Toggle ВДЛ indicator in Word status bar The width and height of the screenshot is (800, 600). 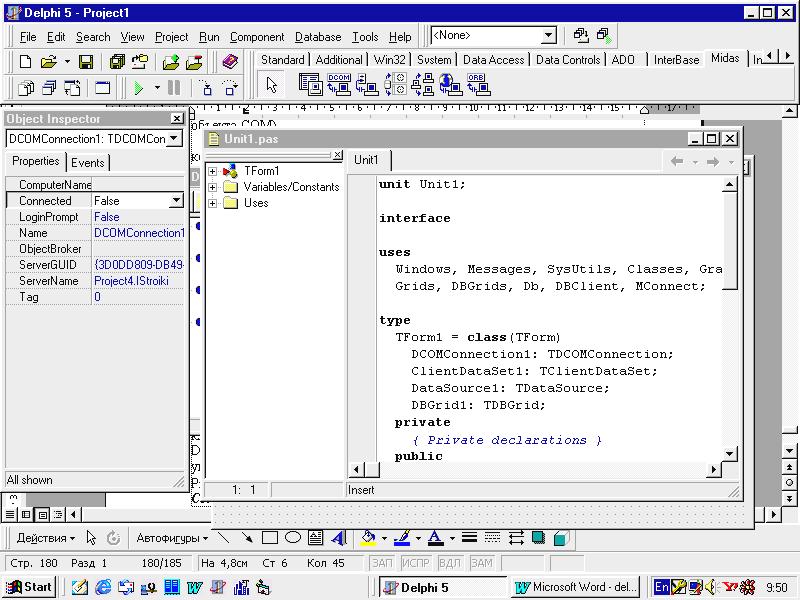pos(449,563)
